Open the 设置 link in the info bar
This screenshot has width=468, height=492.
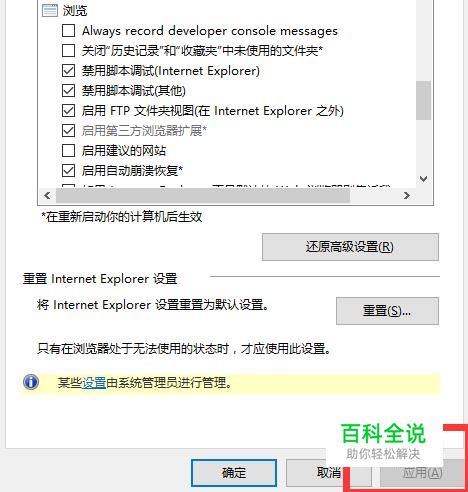point(94,383)
